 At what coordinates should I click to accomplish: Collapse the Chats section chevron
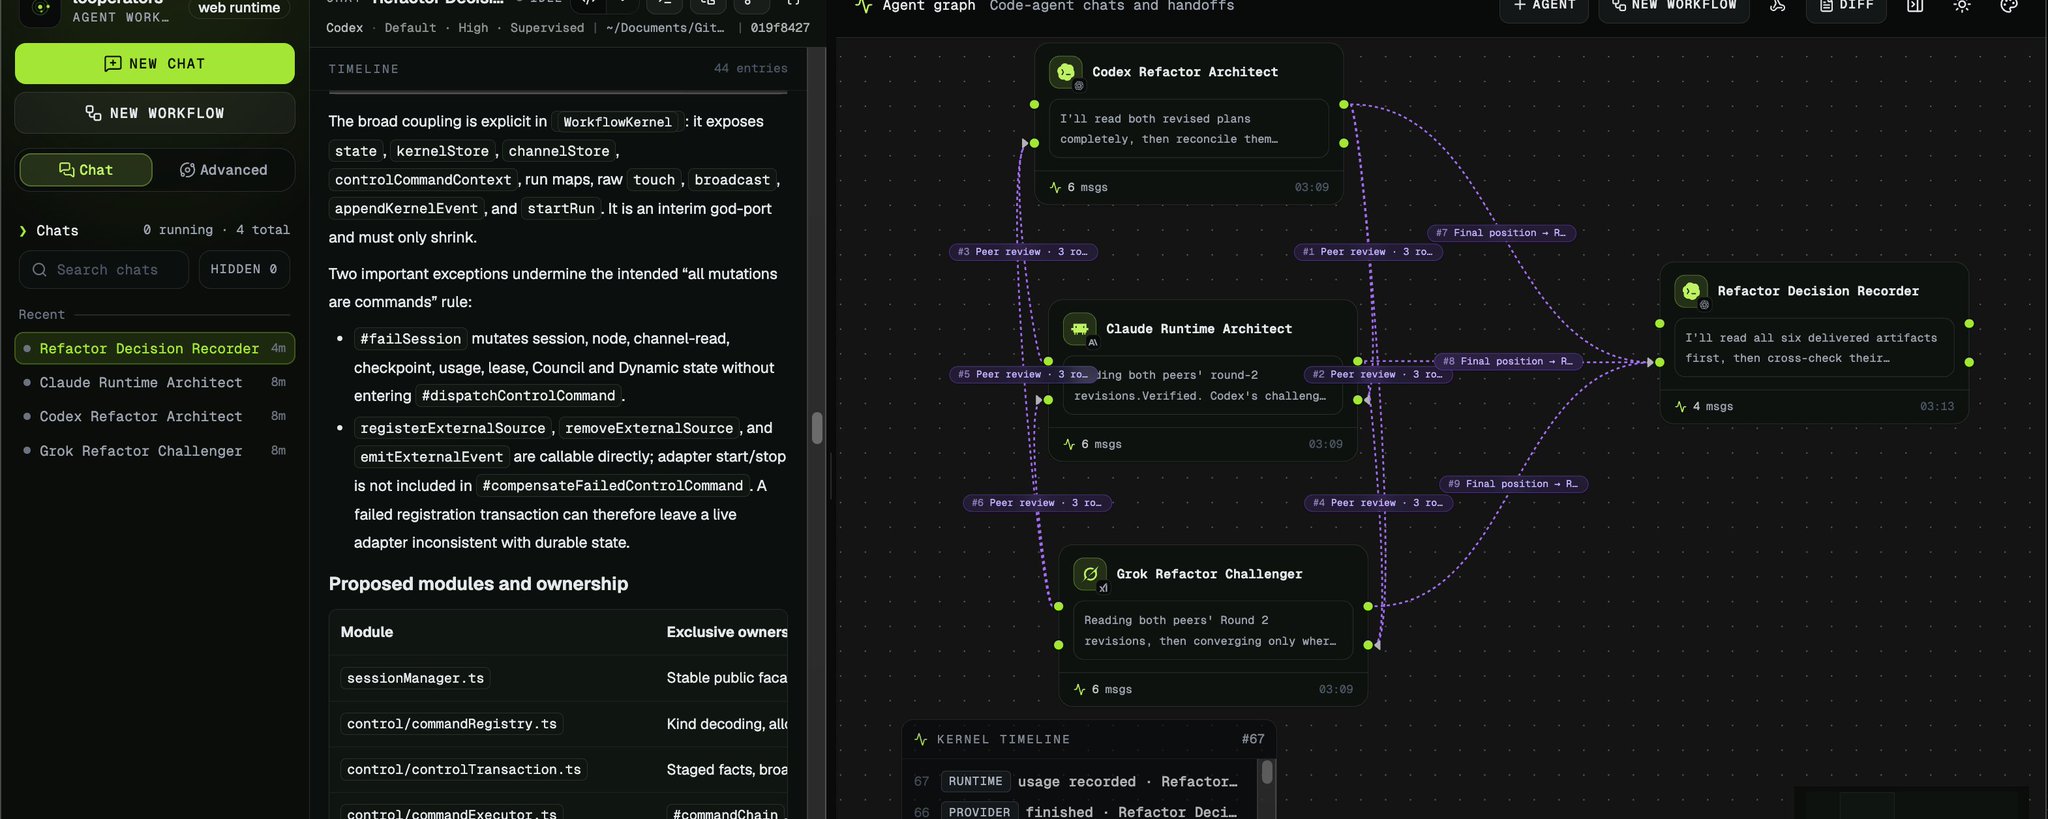point(23,231)
